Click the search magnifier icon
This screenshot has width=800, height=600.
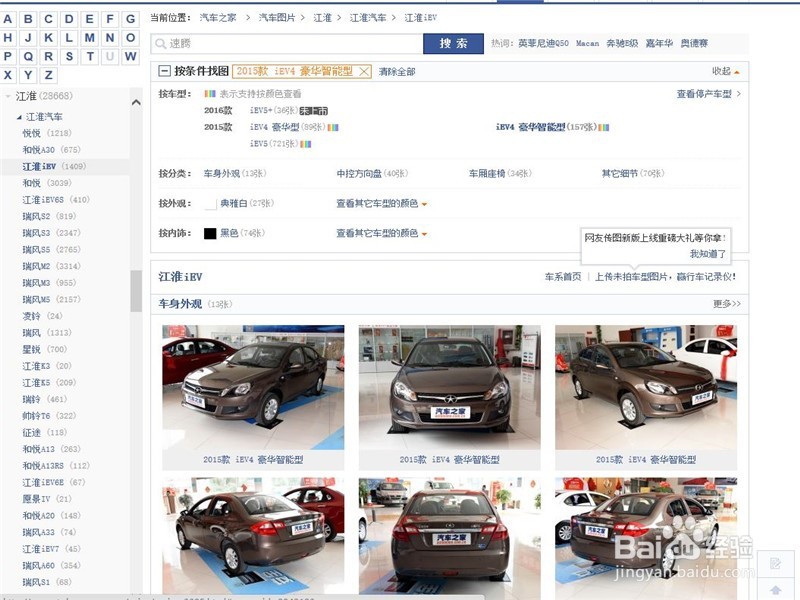click(x=160, y=44)
